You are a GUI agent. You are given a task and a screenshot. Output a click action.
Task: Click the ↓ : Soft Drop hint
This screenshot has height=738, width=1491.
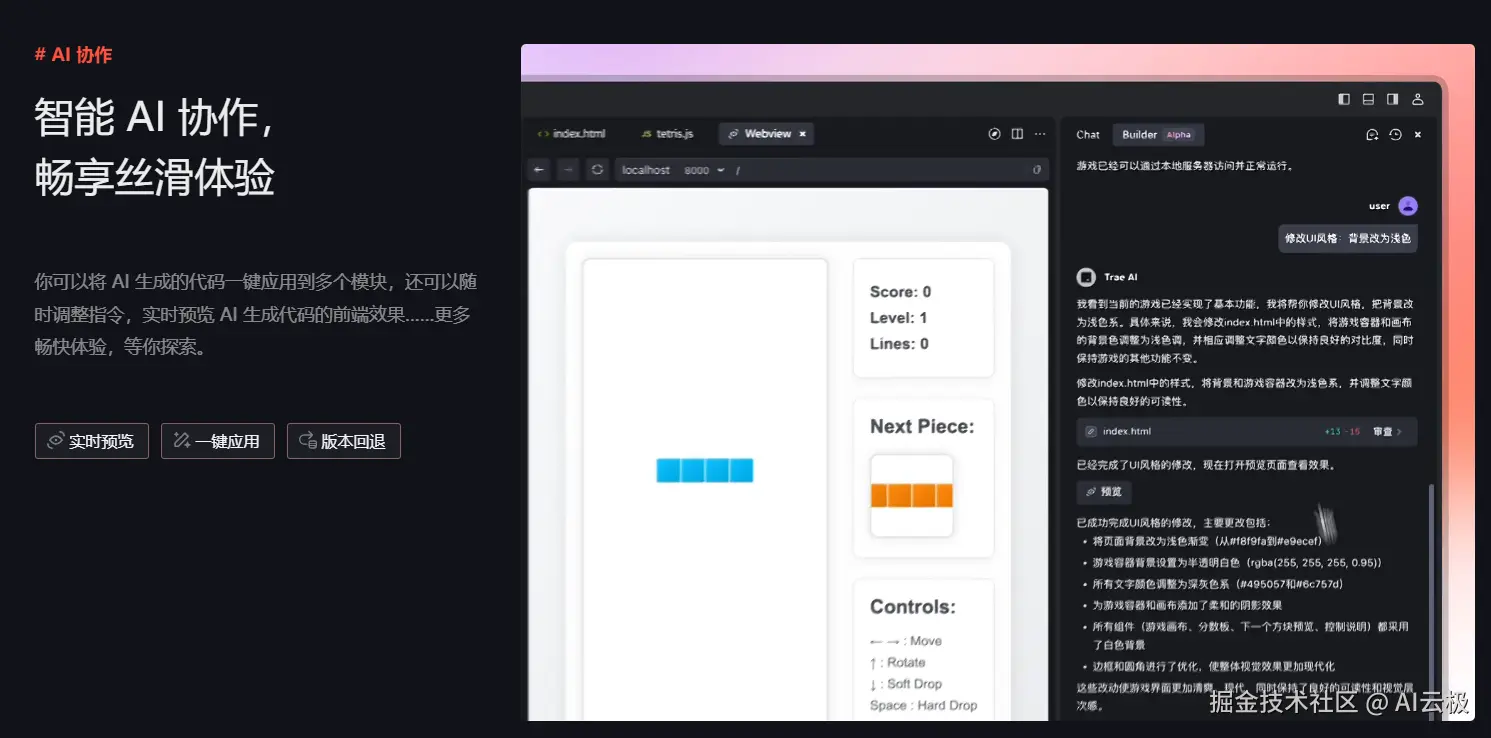[x=906, y=684]
